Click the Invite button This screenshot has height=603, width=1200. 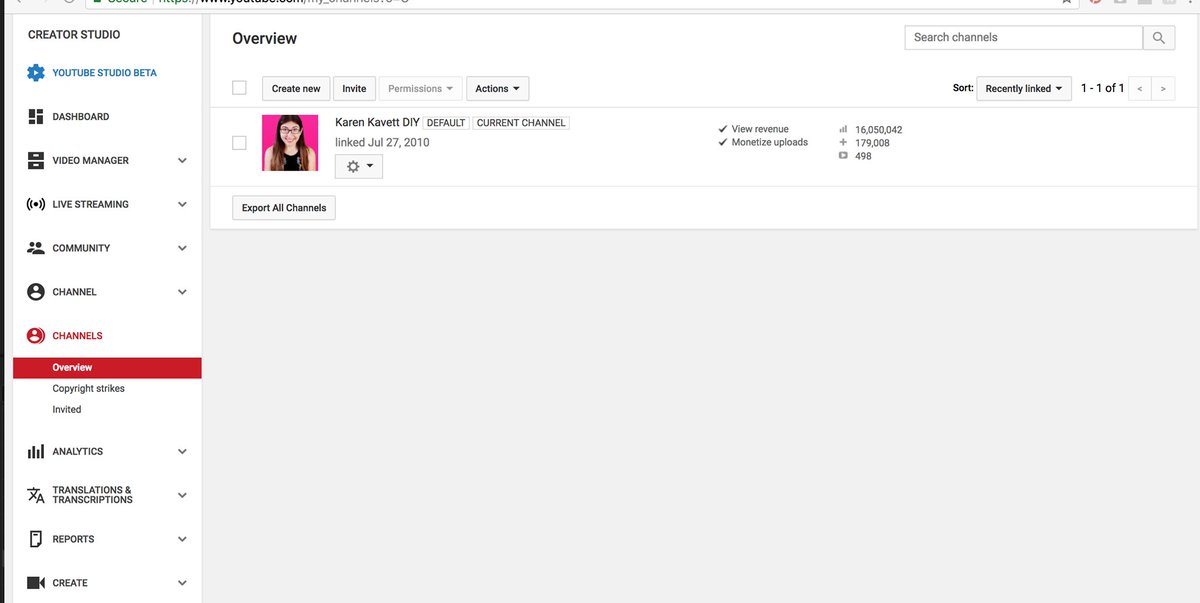[x=354, y=89]
